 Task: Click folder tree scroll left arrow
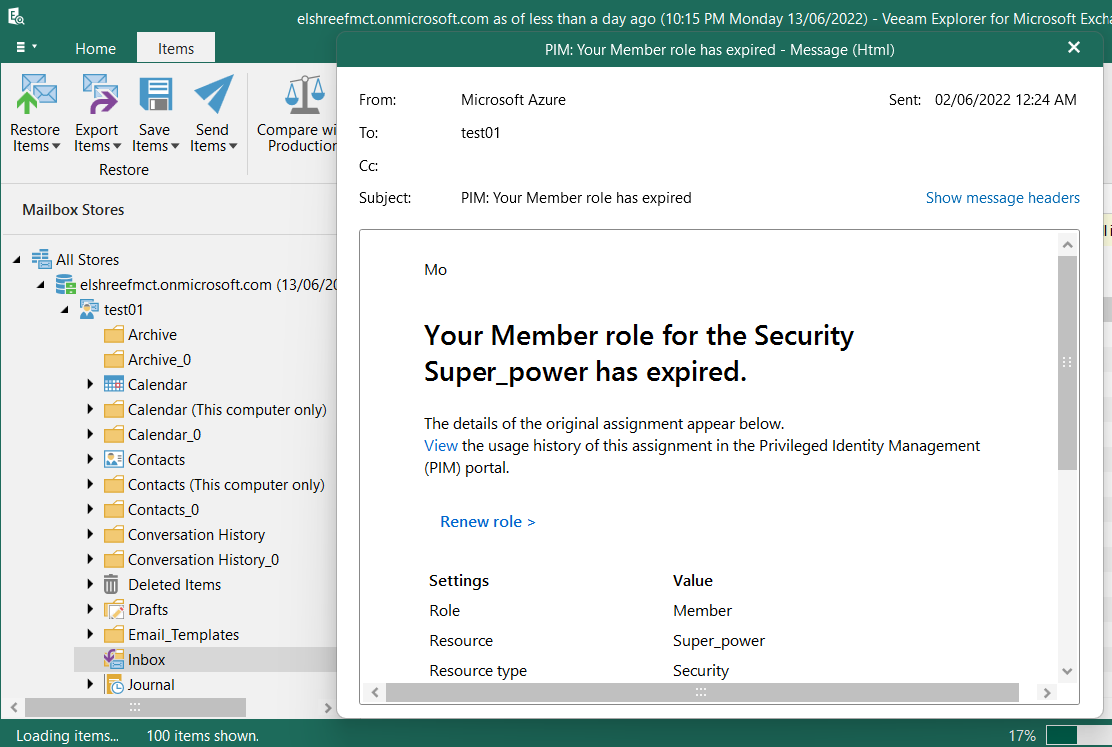14,707
